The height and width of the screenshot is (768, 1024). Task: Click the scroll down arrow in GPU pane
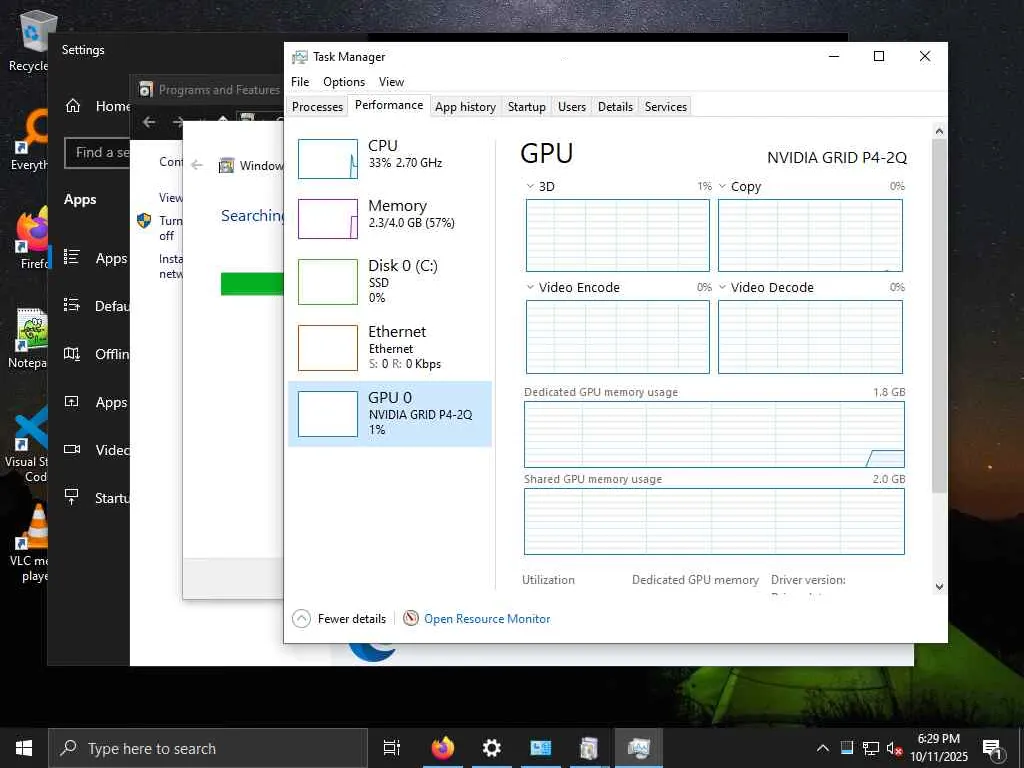point(939,586)
